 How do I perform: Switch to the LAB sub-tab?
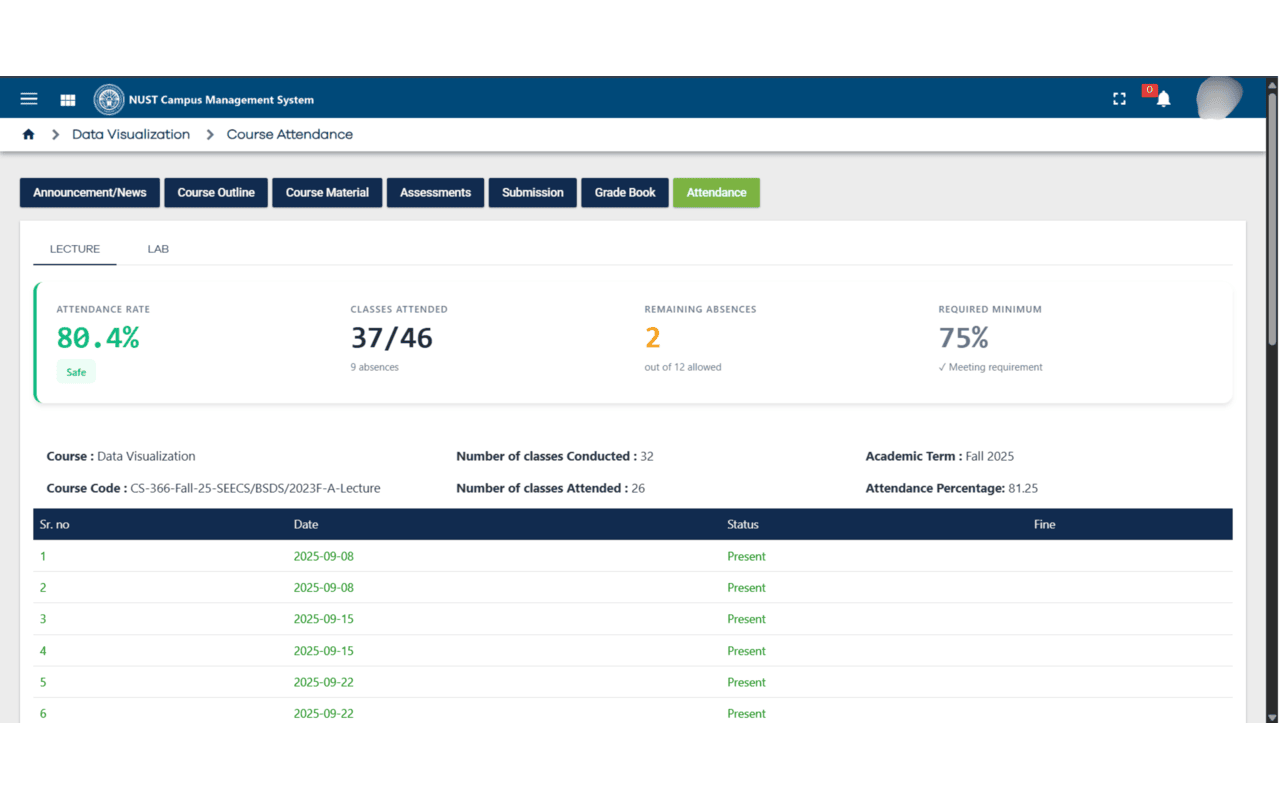[x=158, y=249]
